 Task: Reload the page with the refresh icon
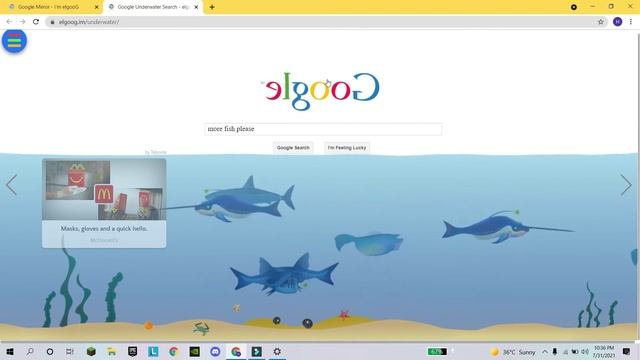(36, 22)
